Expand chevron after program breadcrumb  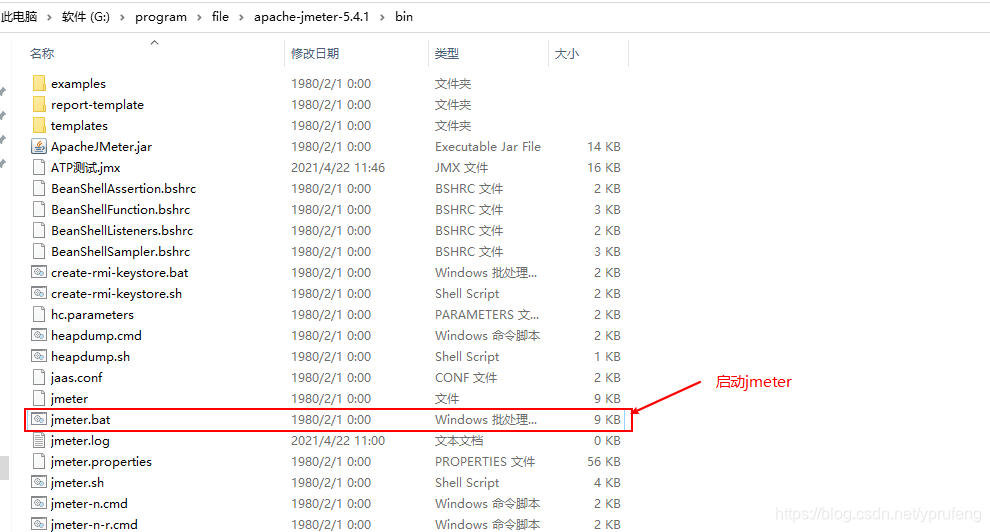pos(199,17)
